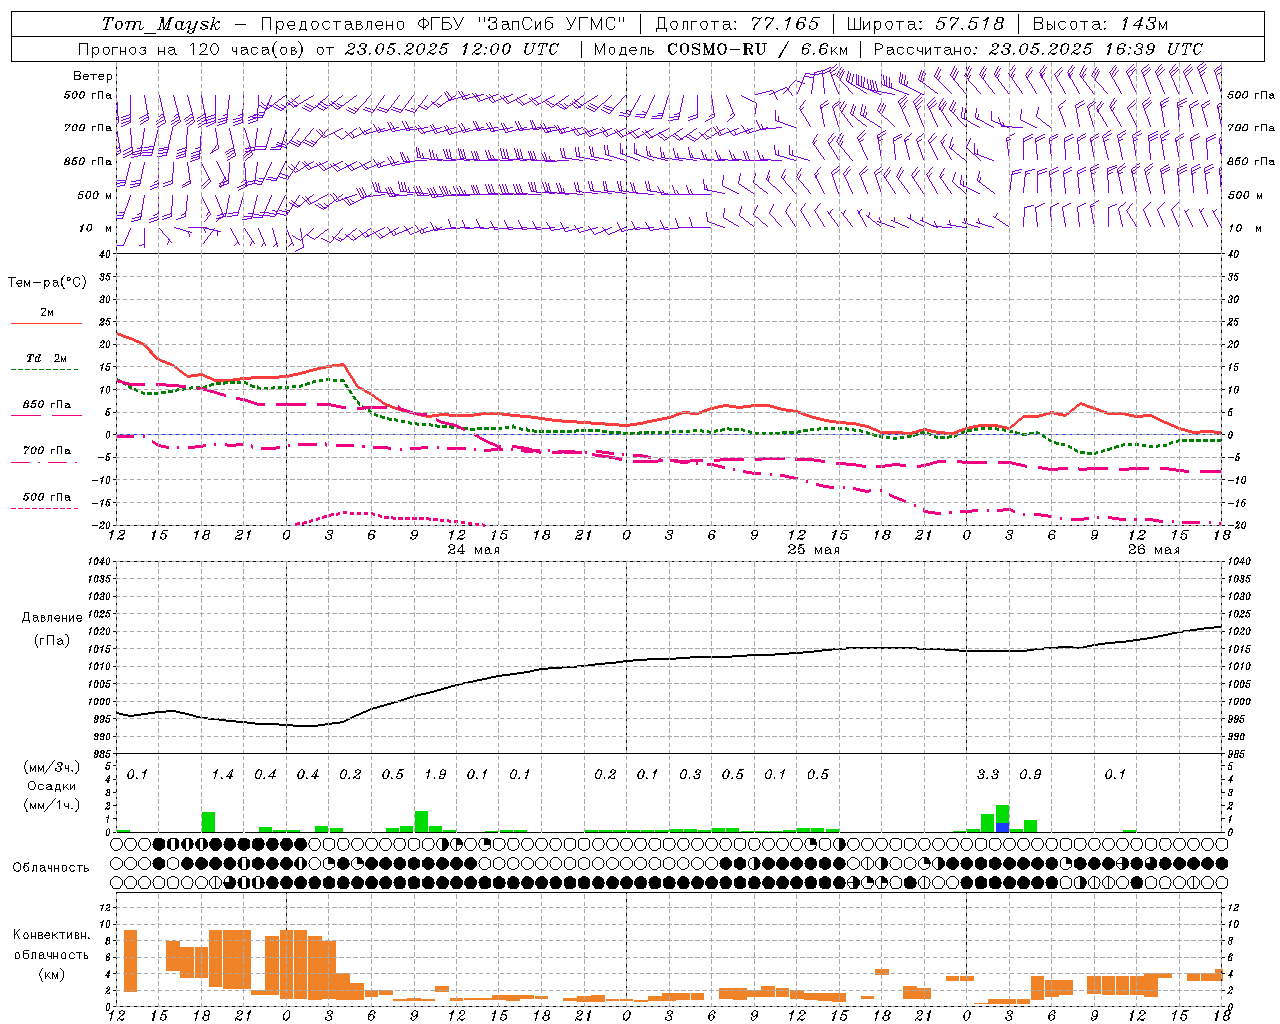
Task: Click the Облачность cloud cover label
Action: coord(51,868)
